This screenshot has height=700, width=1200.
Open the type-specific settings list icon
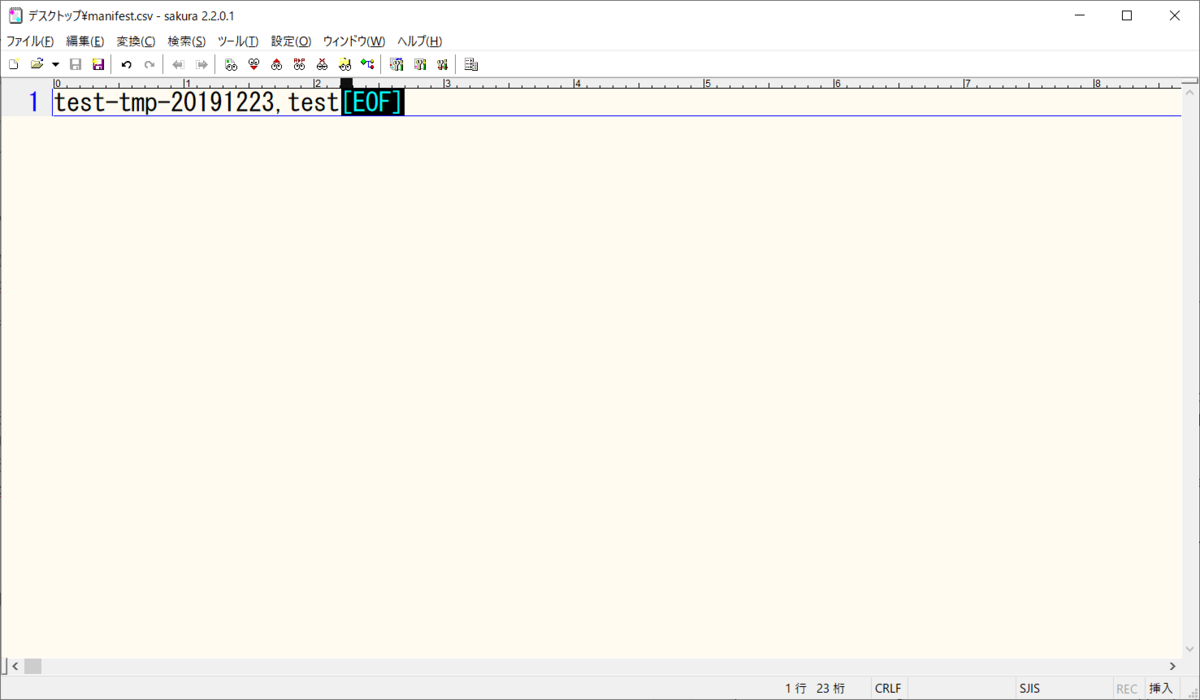tap(397, 64)
